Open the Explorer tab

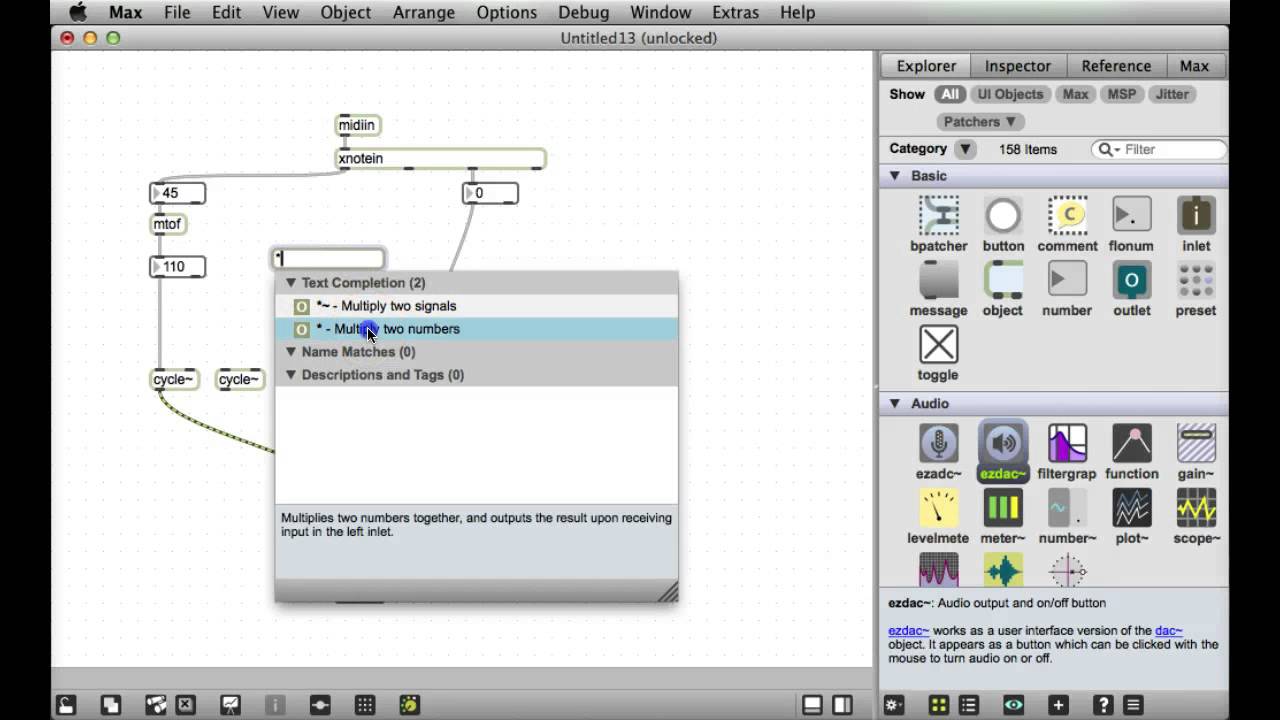[926, 66]
